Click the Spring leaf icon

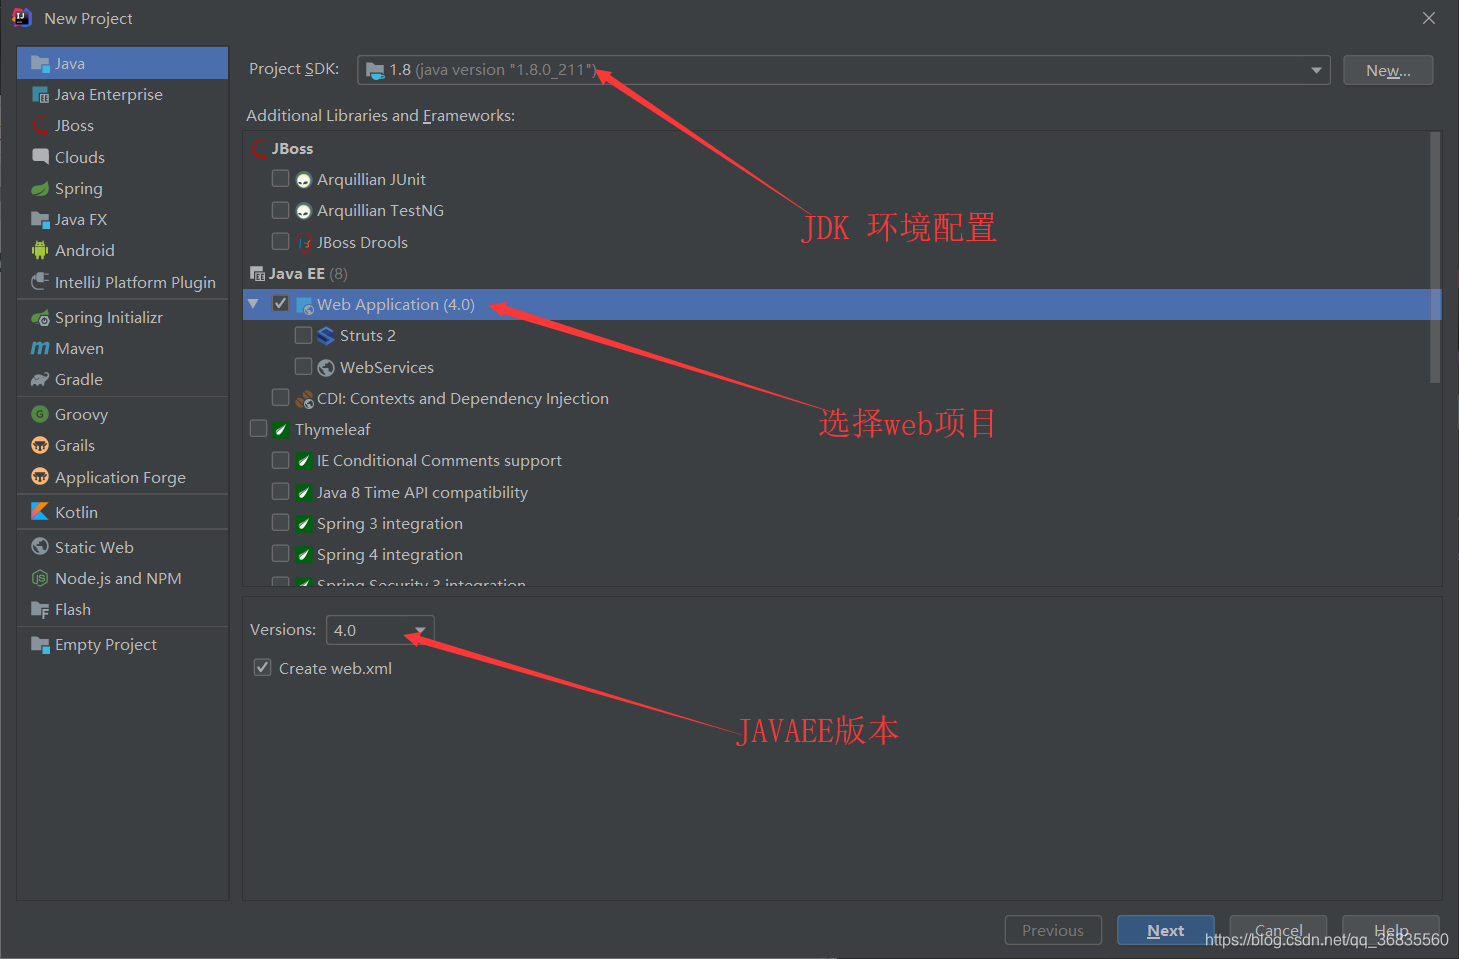click(40, 188)
